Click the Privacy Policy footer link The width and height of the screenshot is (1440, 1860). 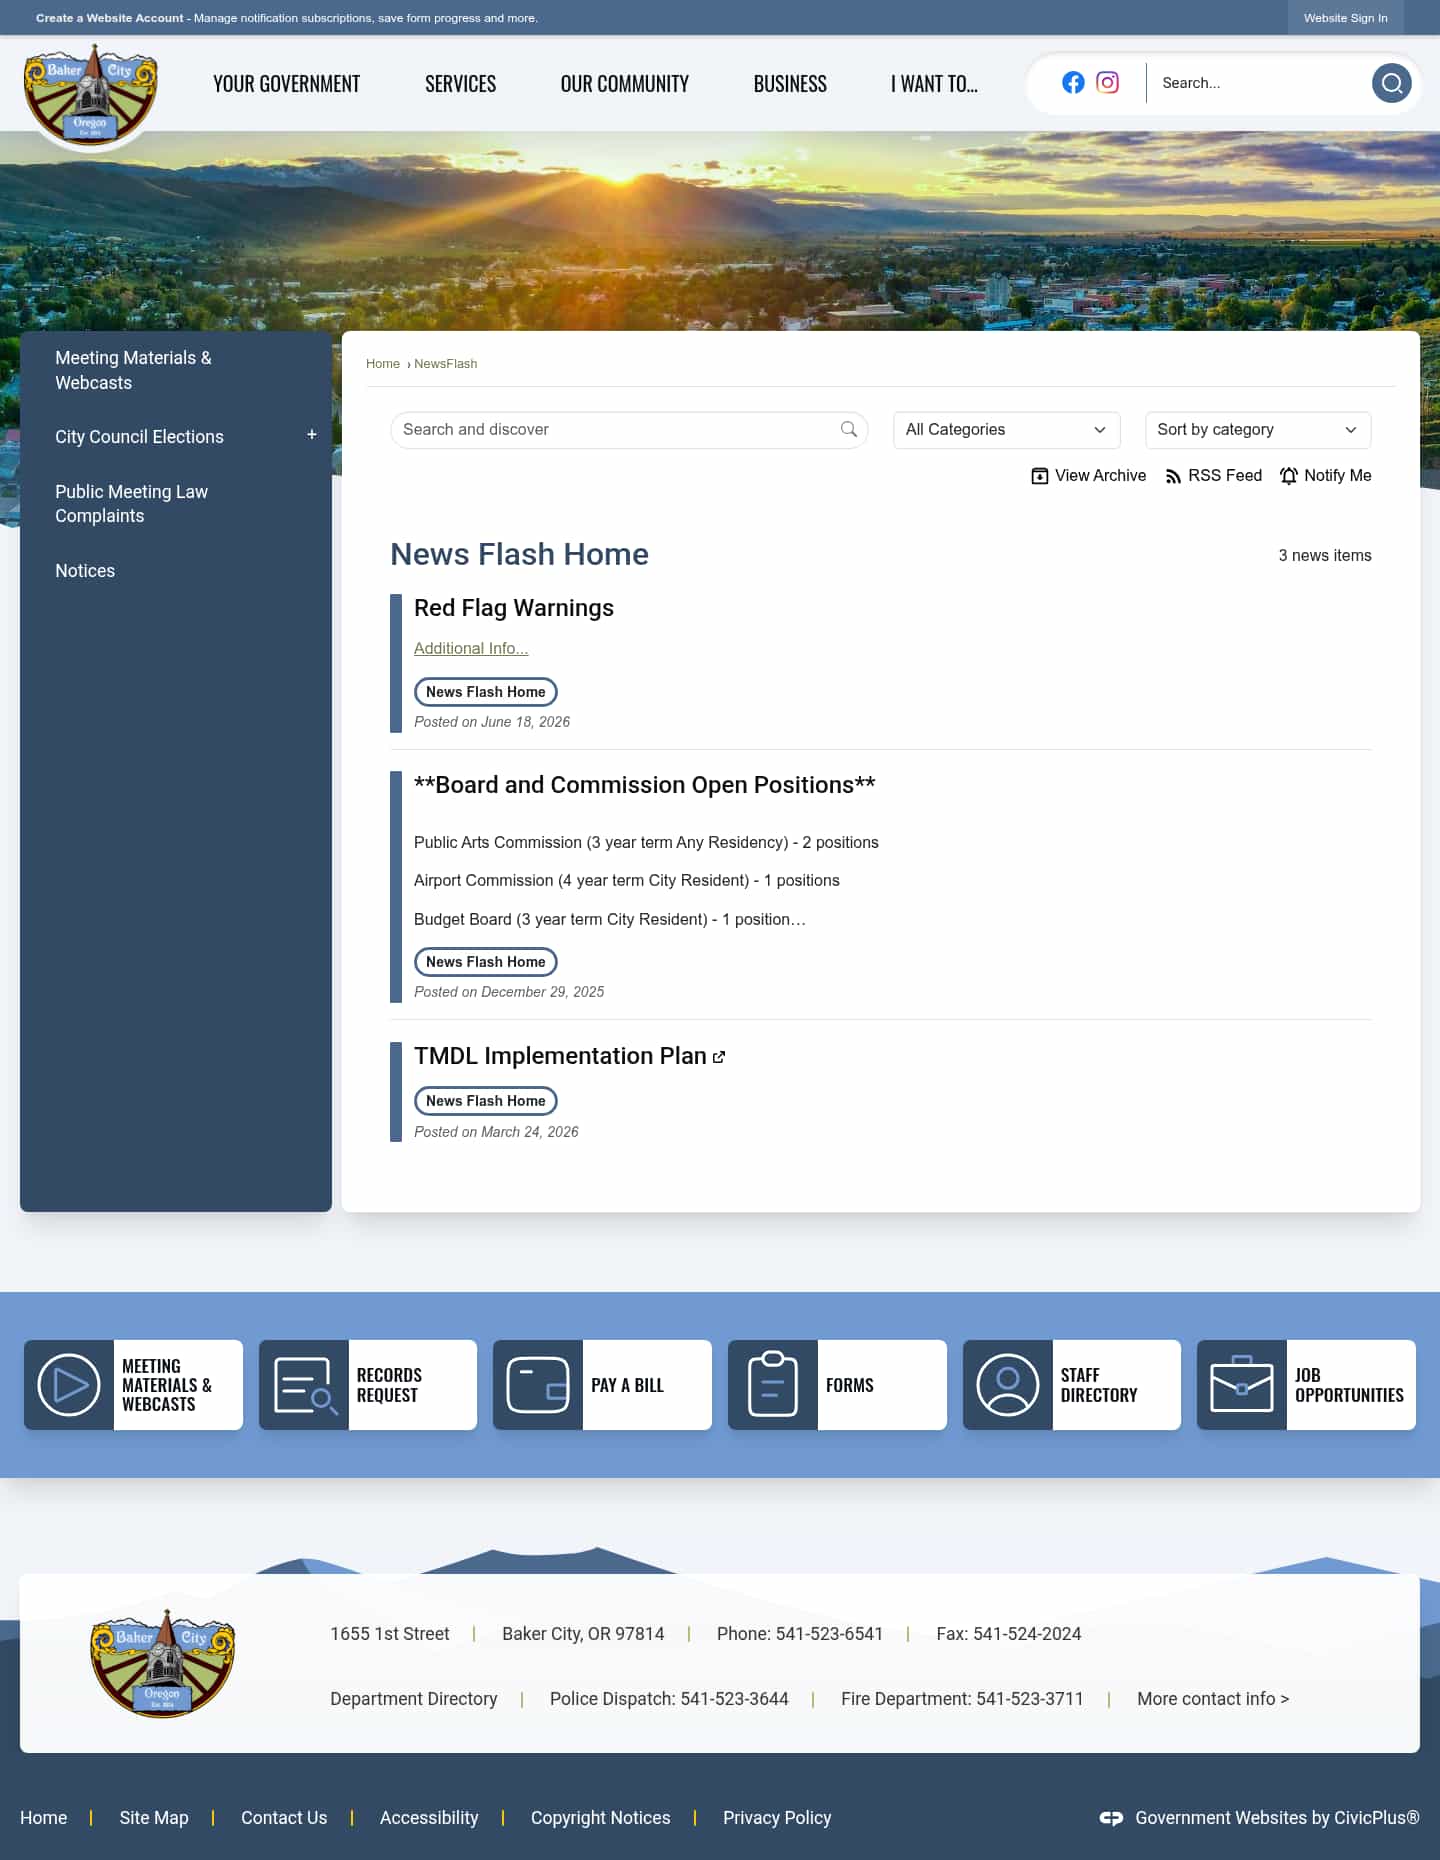777,1818
